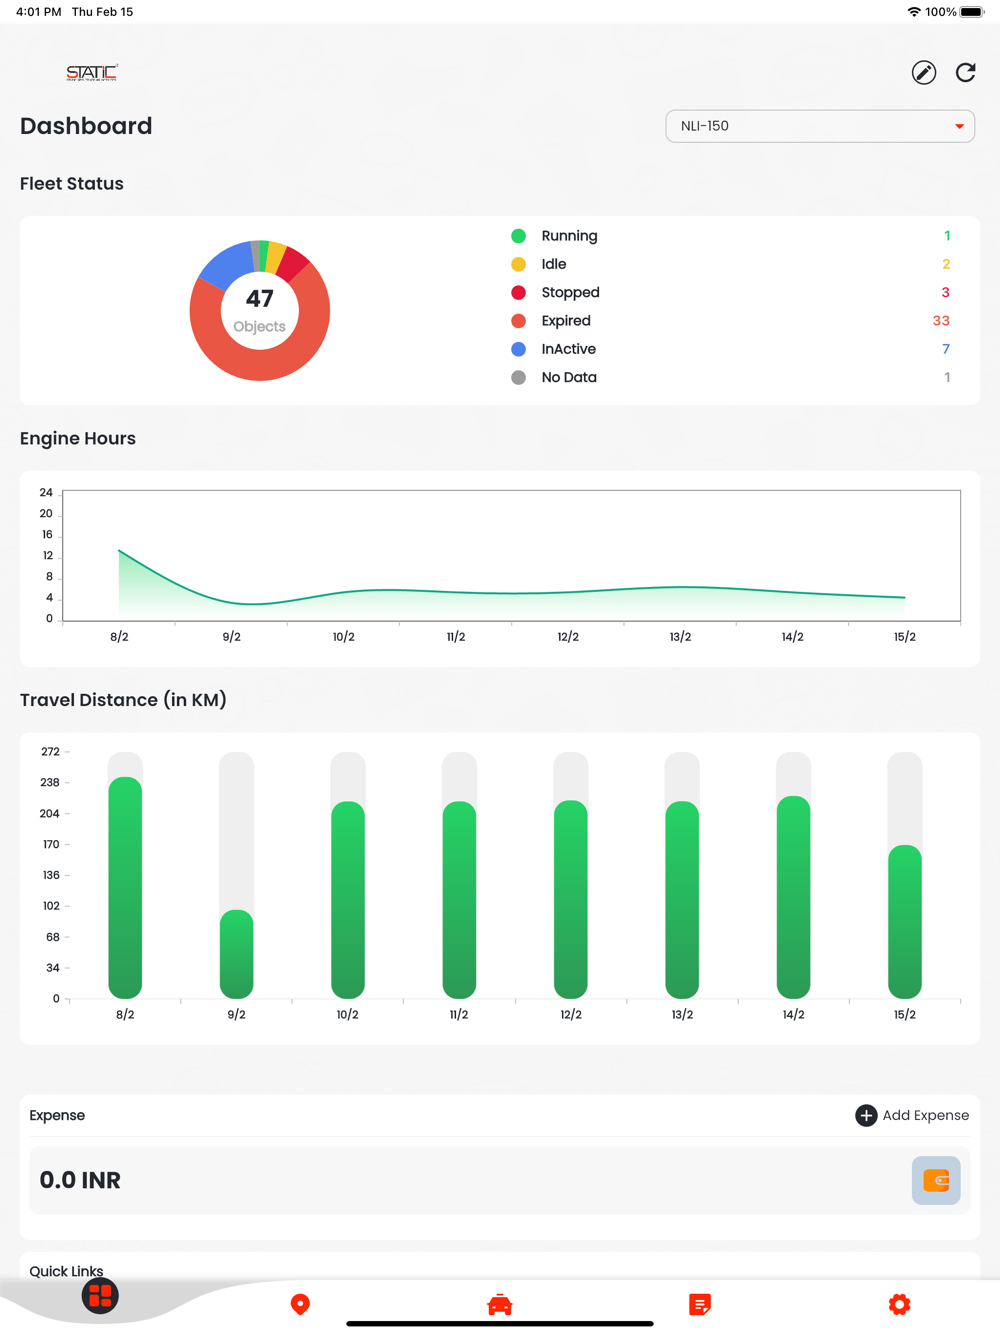
Task: Tap the Expired count 33
Action: (x=941, y=321)
